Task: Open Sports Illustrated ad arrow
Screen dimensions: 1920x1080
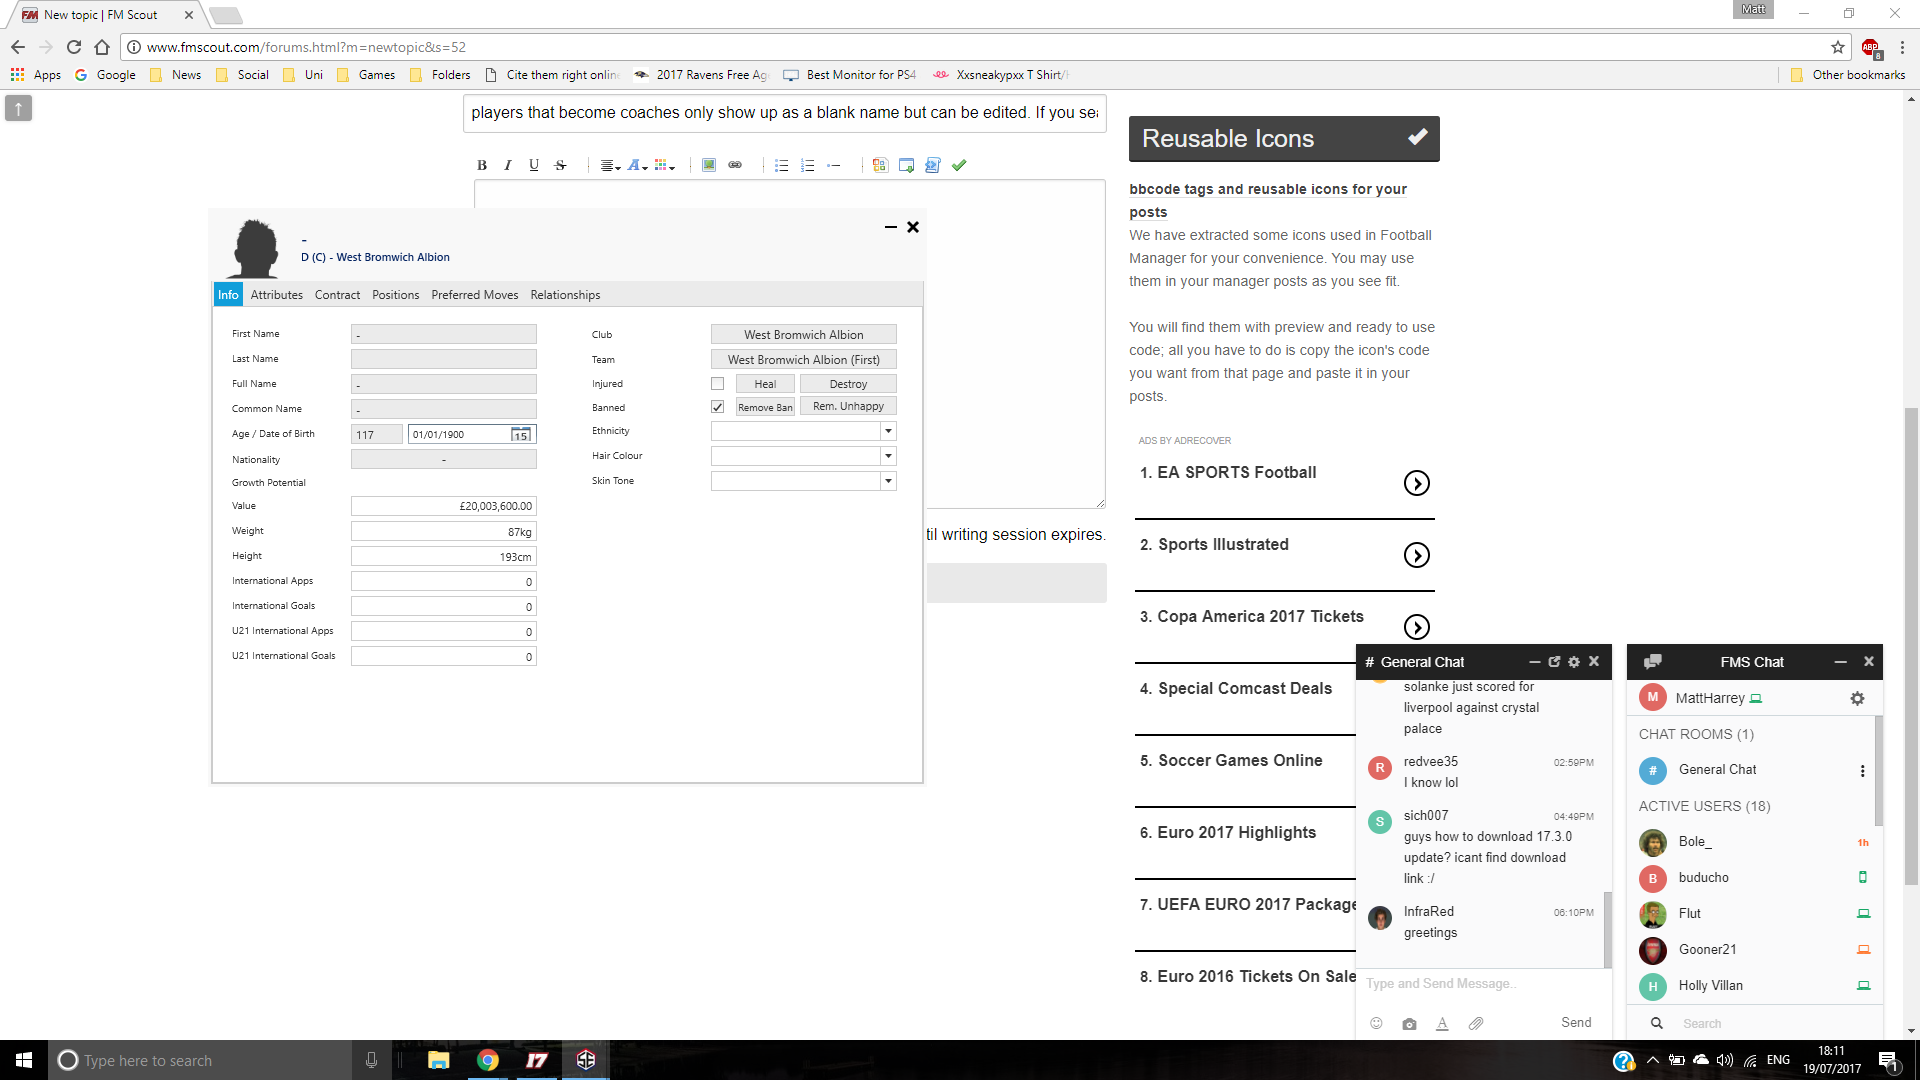Action: click(1416, 555)
